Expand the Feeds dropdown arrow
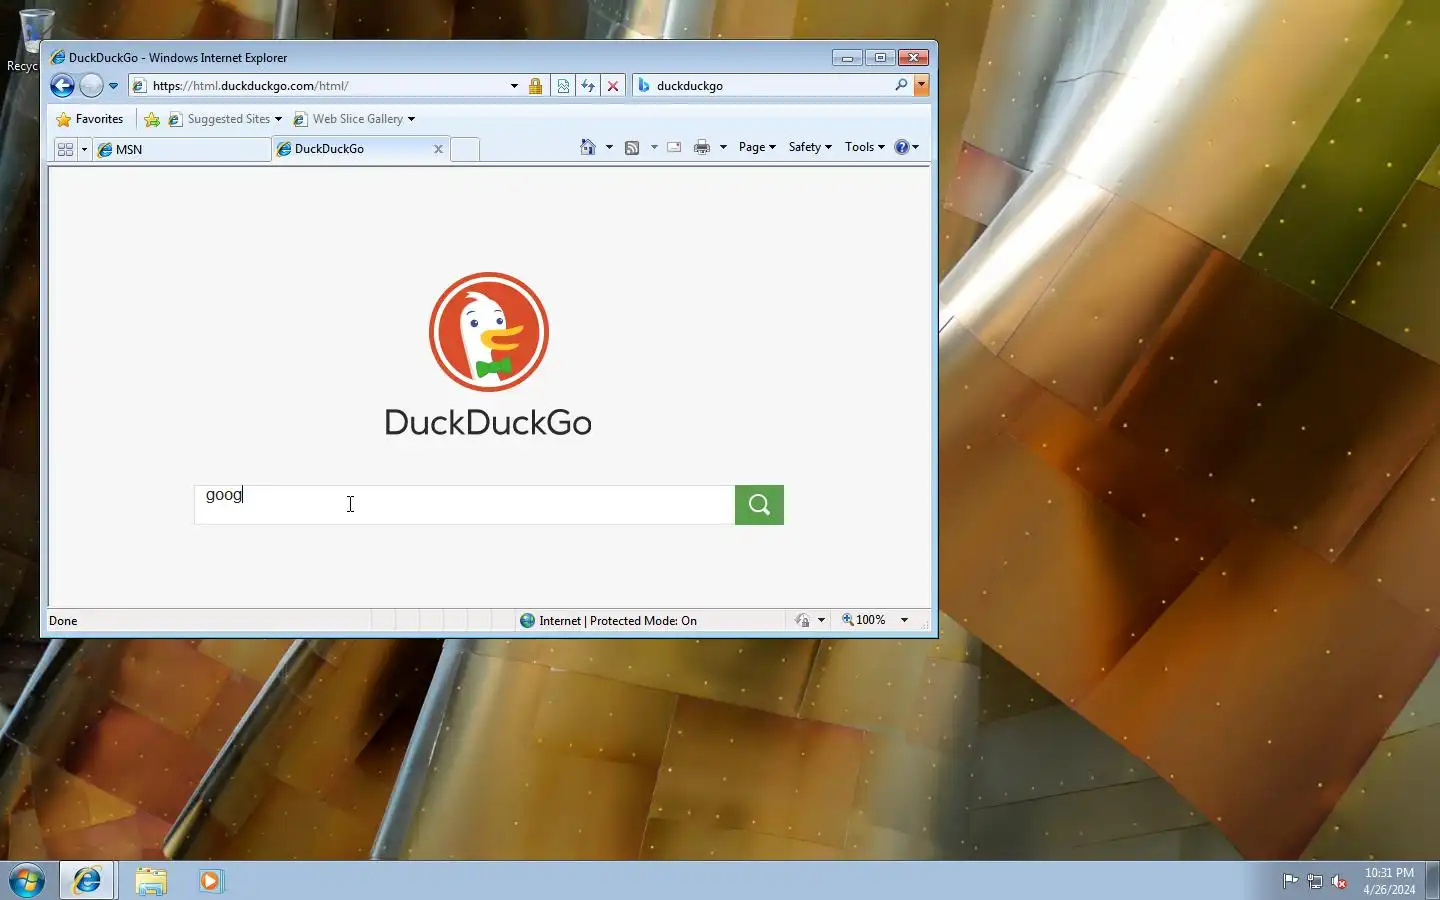The width and height of the screenshot is (1440, 900). [x=654, y=147]
